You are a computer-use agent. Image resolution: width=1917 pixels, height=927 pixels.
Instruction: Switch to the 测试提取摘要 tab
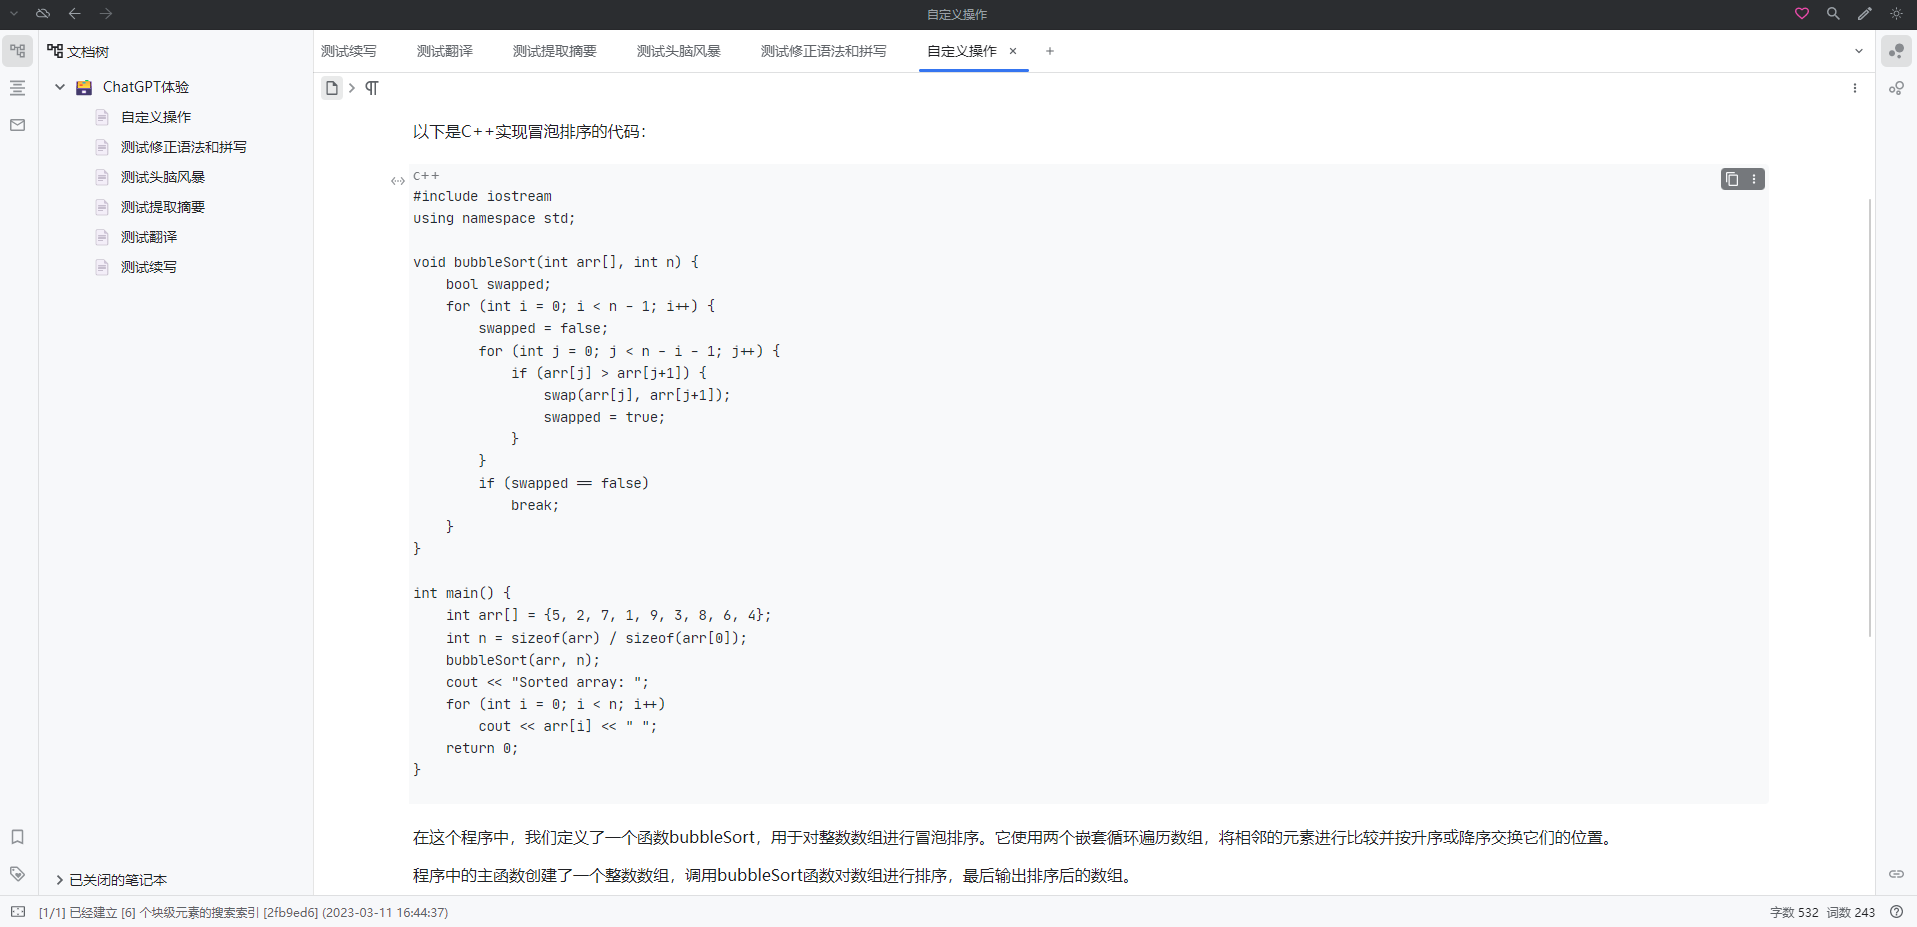point(555,51)
